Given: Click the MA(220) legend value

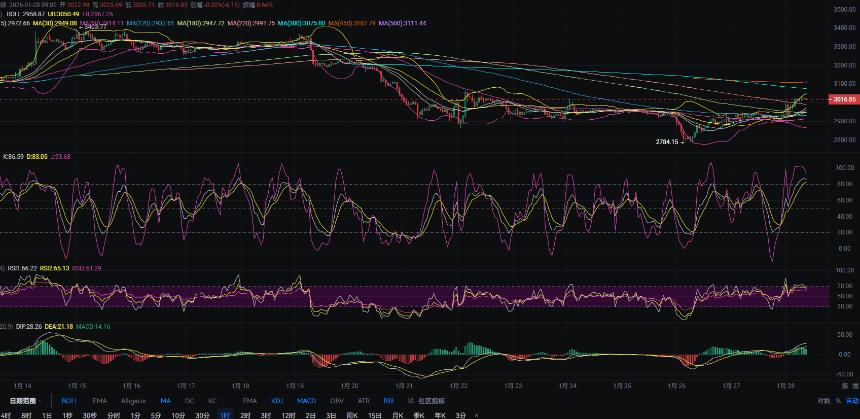Looking at the screenshot, I should coord(251,24).
